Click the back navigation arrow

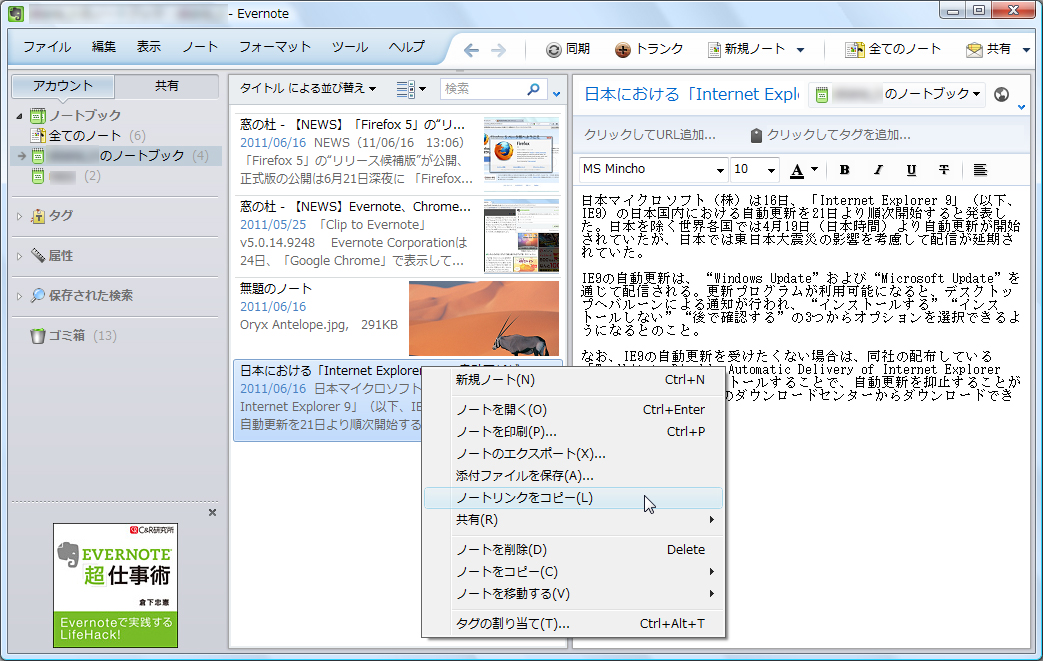point(470,47)
